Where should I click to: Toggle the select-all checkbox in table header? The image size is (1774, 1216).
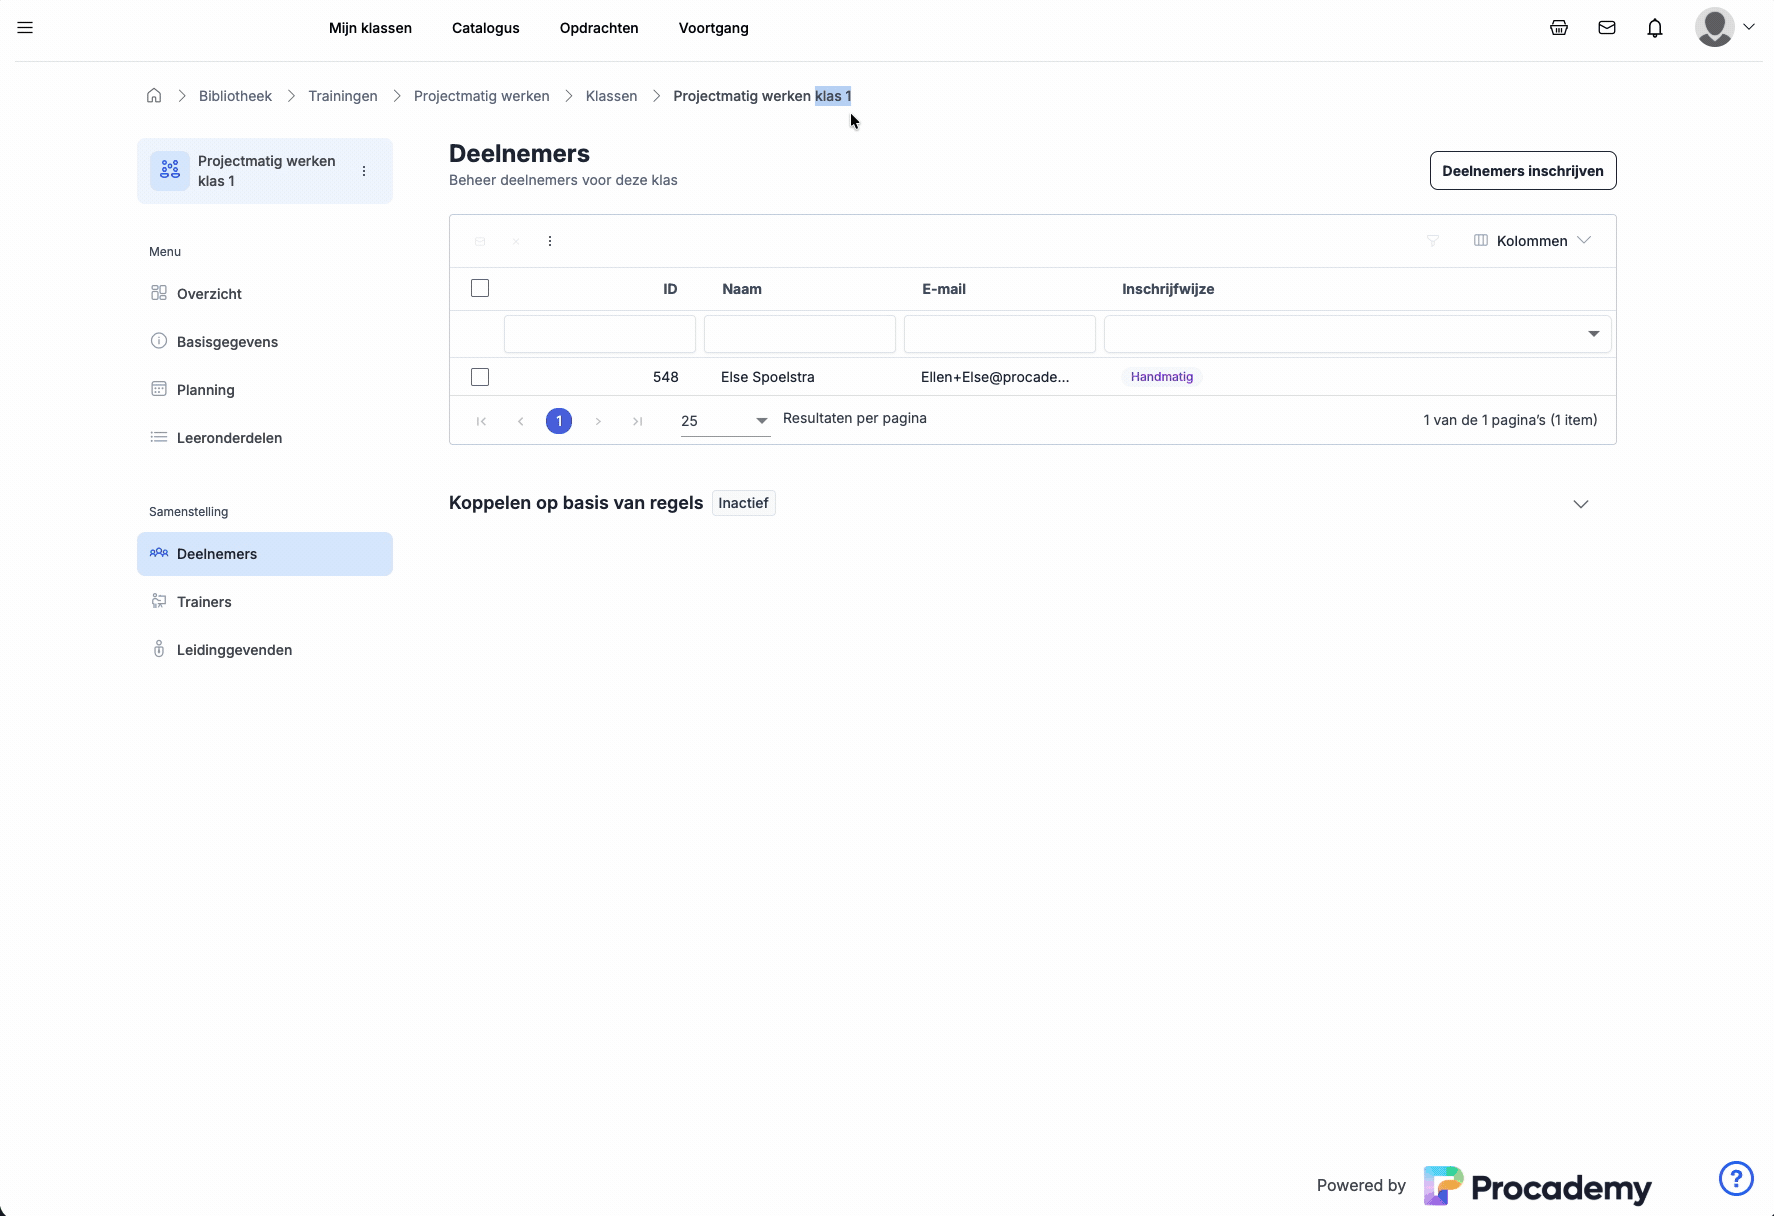pyautogui.click(x=480, y=288)
